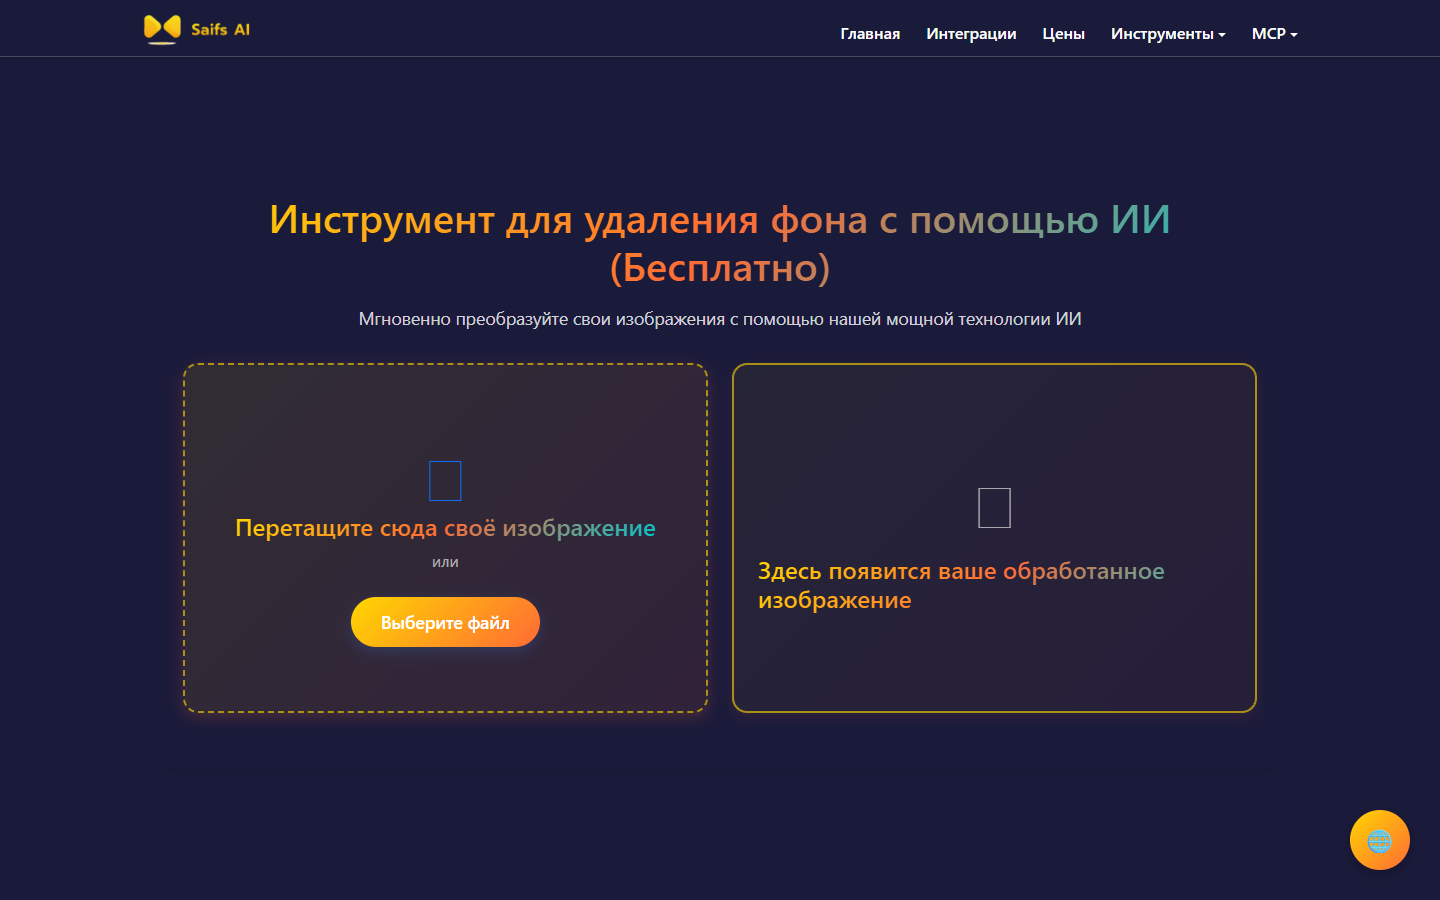Image resolution: width=1440 pixels, height=900 pixels.
Task: Click the caret arrow beside MCP
Action: pyautogui.click(x=1294, y=35)
